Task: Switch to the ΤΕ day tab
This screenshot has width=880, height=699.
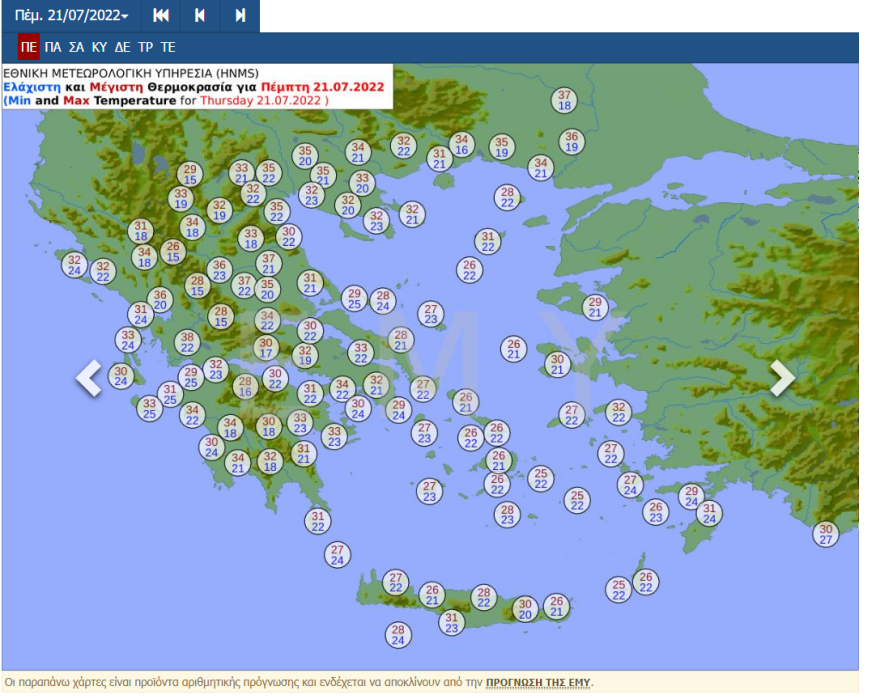Action: coord(168,47)
